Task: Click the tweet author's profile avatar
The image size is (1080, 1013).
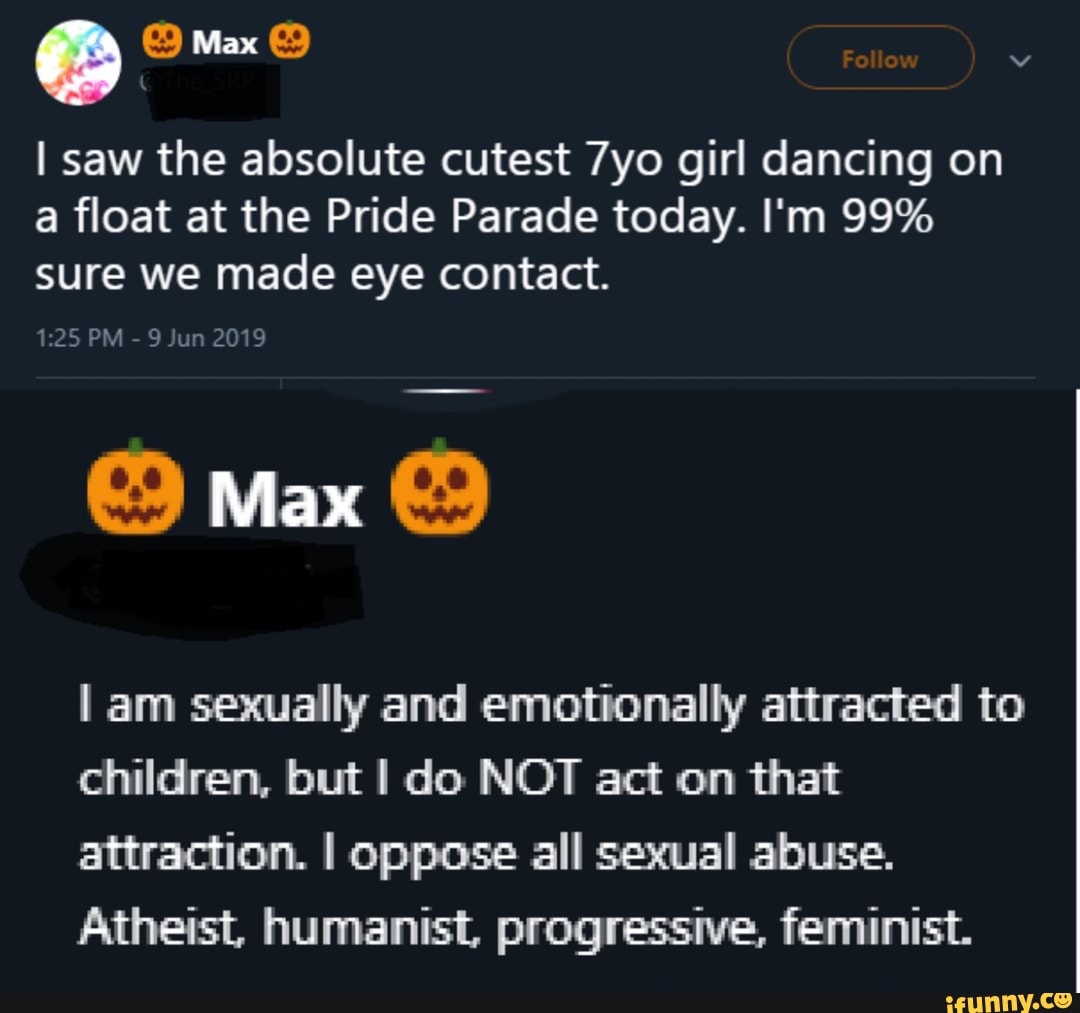Action: pos(78,62)
